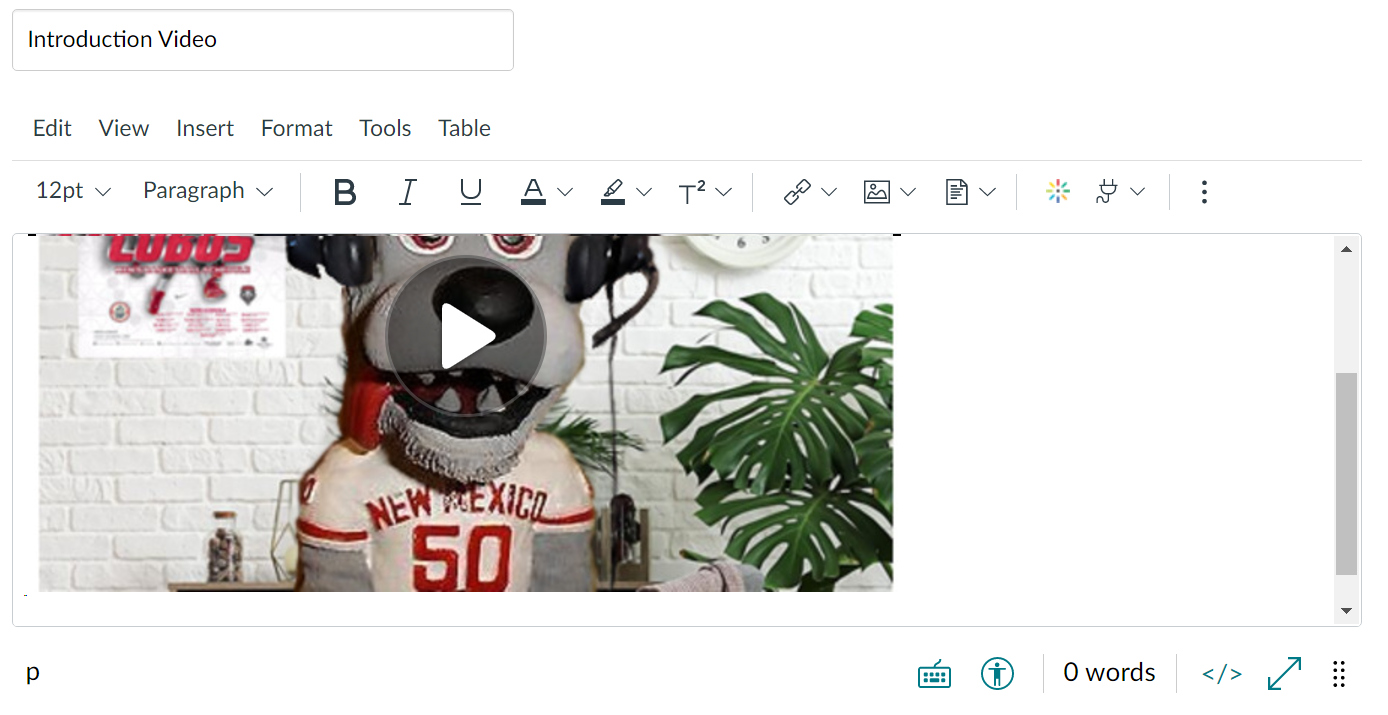Apply superscript formatting
The image size is (1388, 715).
click(x=692, y=191)
